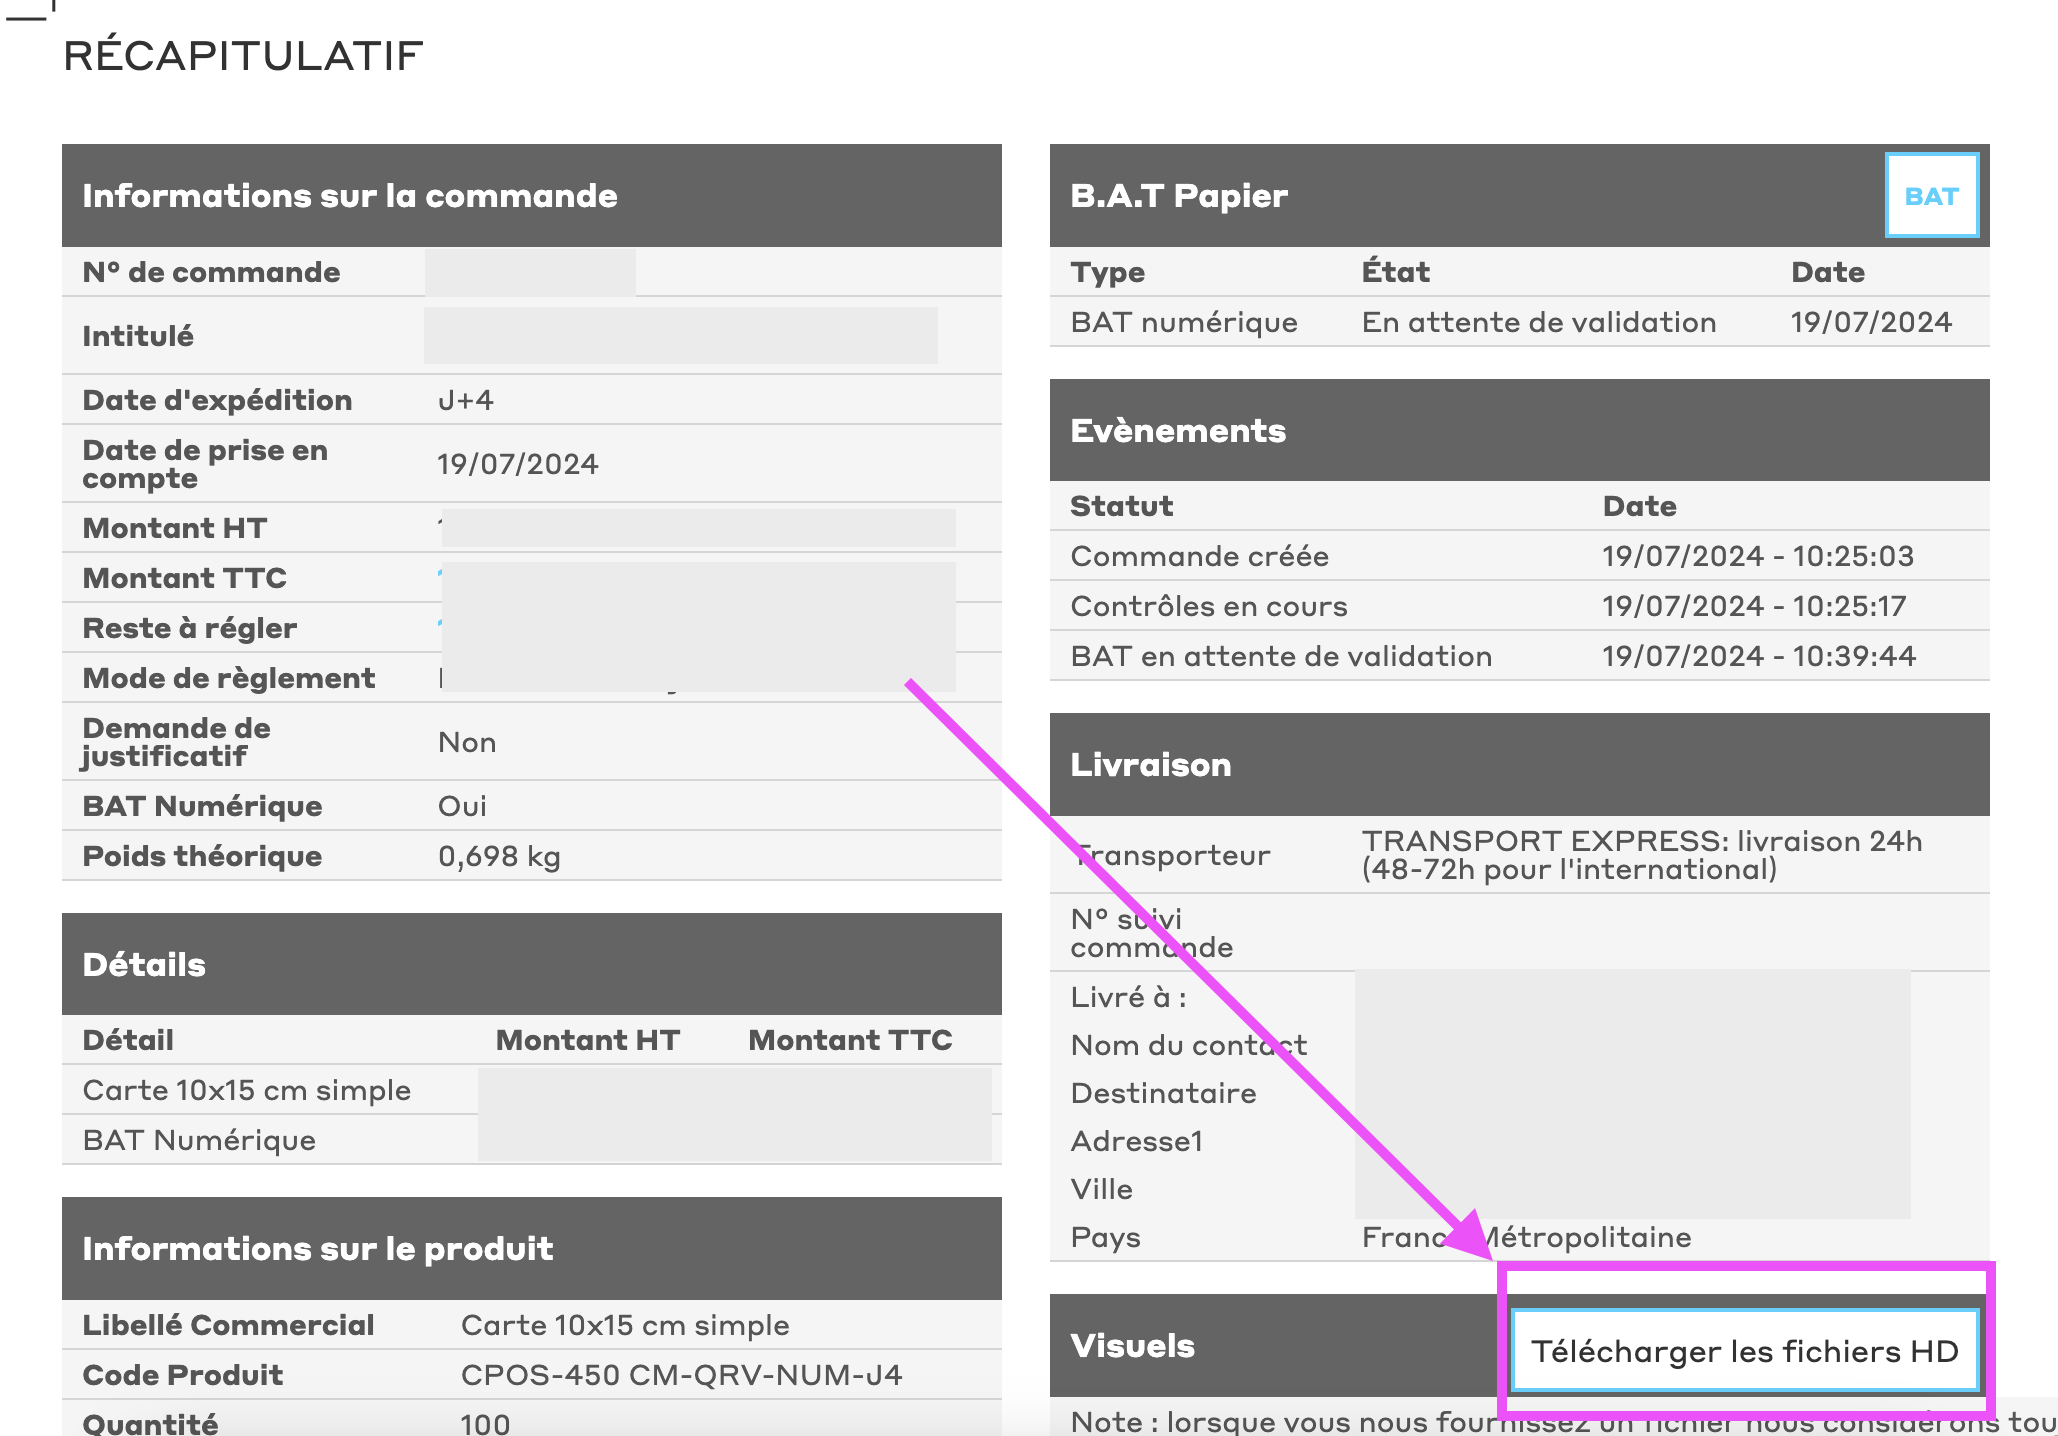
Task: Click the Détails section header
Action: coord(144,965)
